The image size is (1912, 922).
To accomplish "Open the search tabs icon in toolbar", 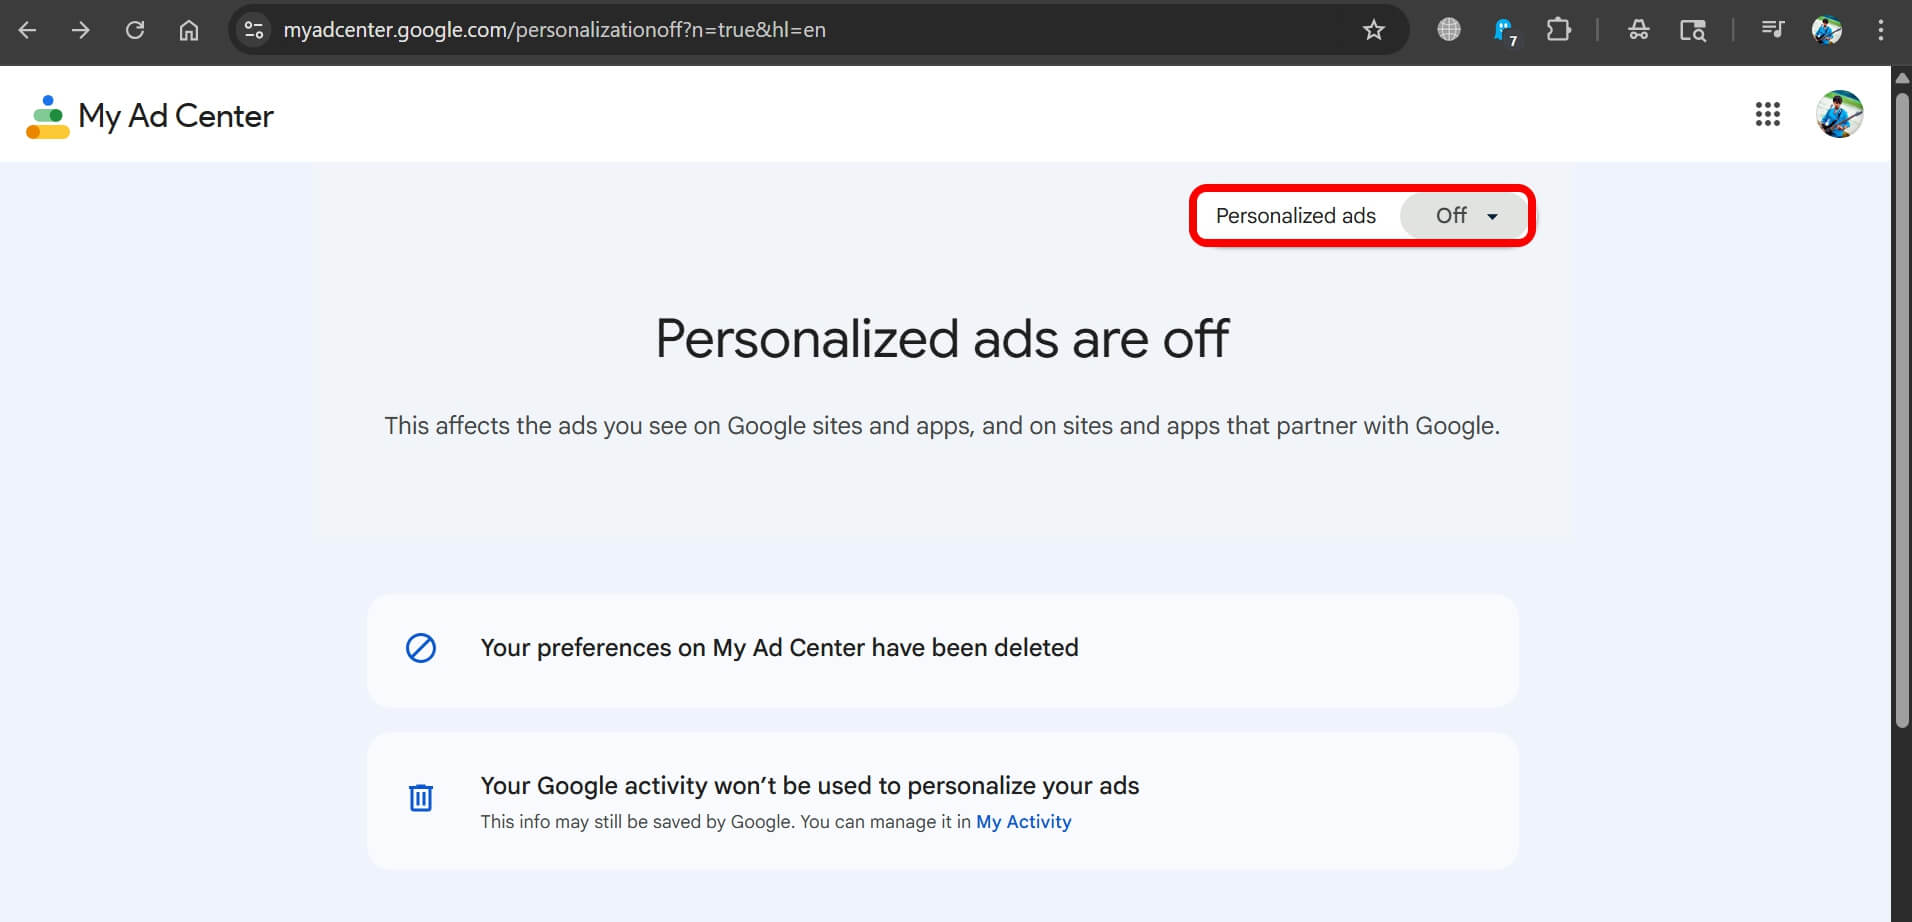I will pyautogui.click(x=1692, y=30).
